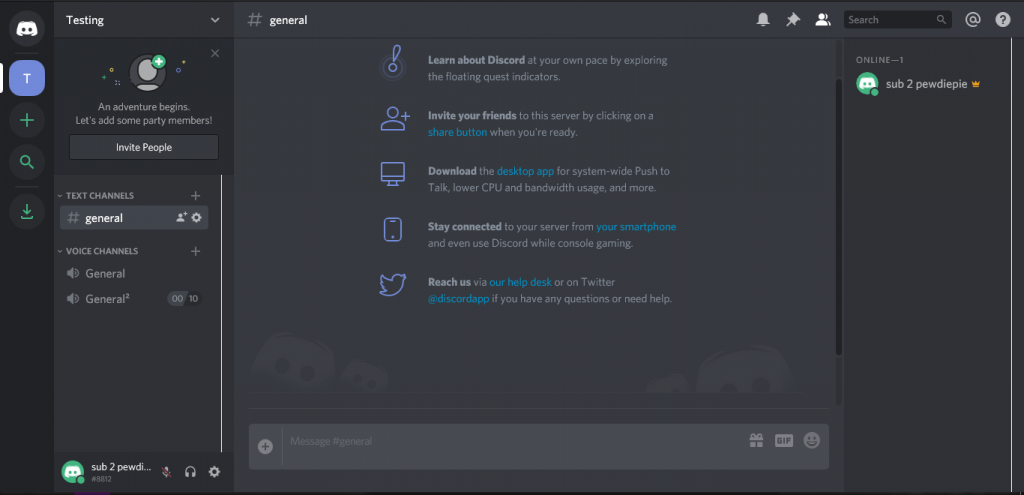Open mentions with the @ icon
Screen dimensions: 1024x495
coord(972,19)
